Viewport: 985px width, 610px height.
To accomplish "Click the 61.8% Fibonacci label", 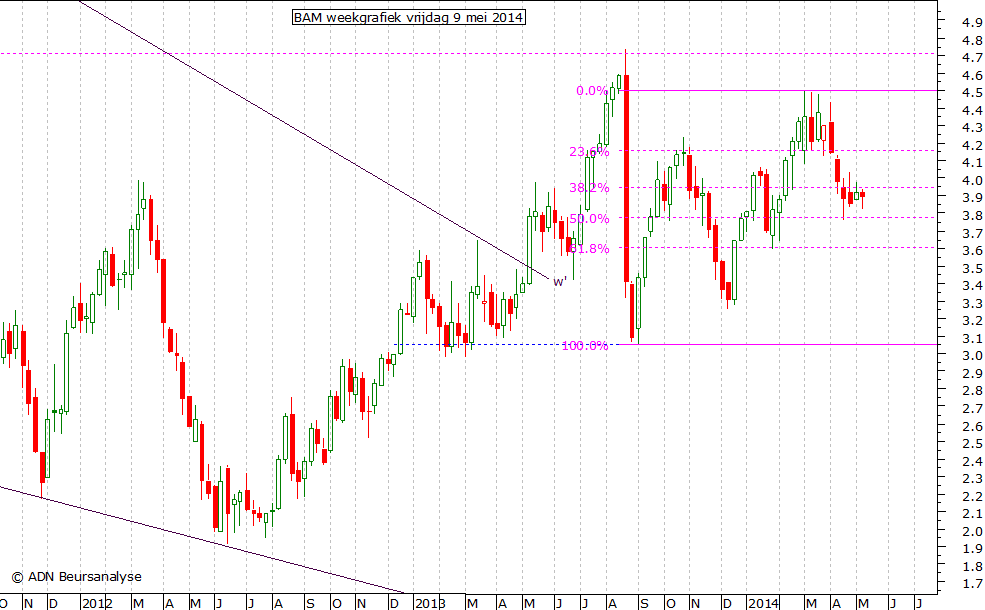I will (x=590, y=249).
